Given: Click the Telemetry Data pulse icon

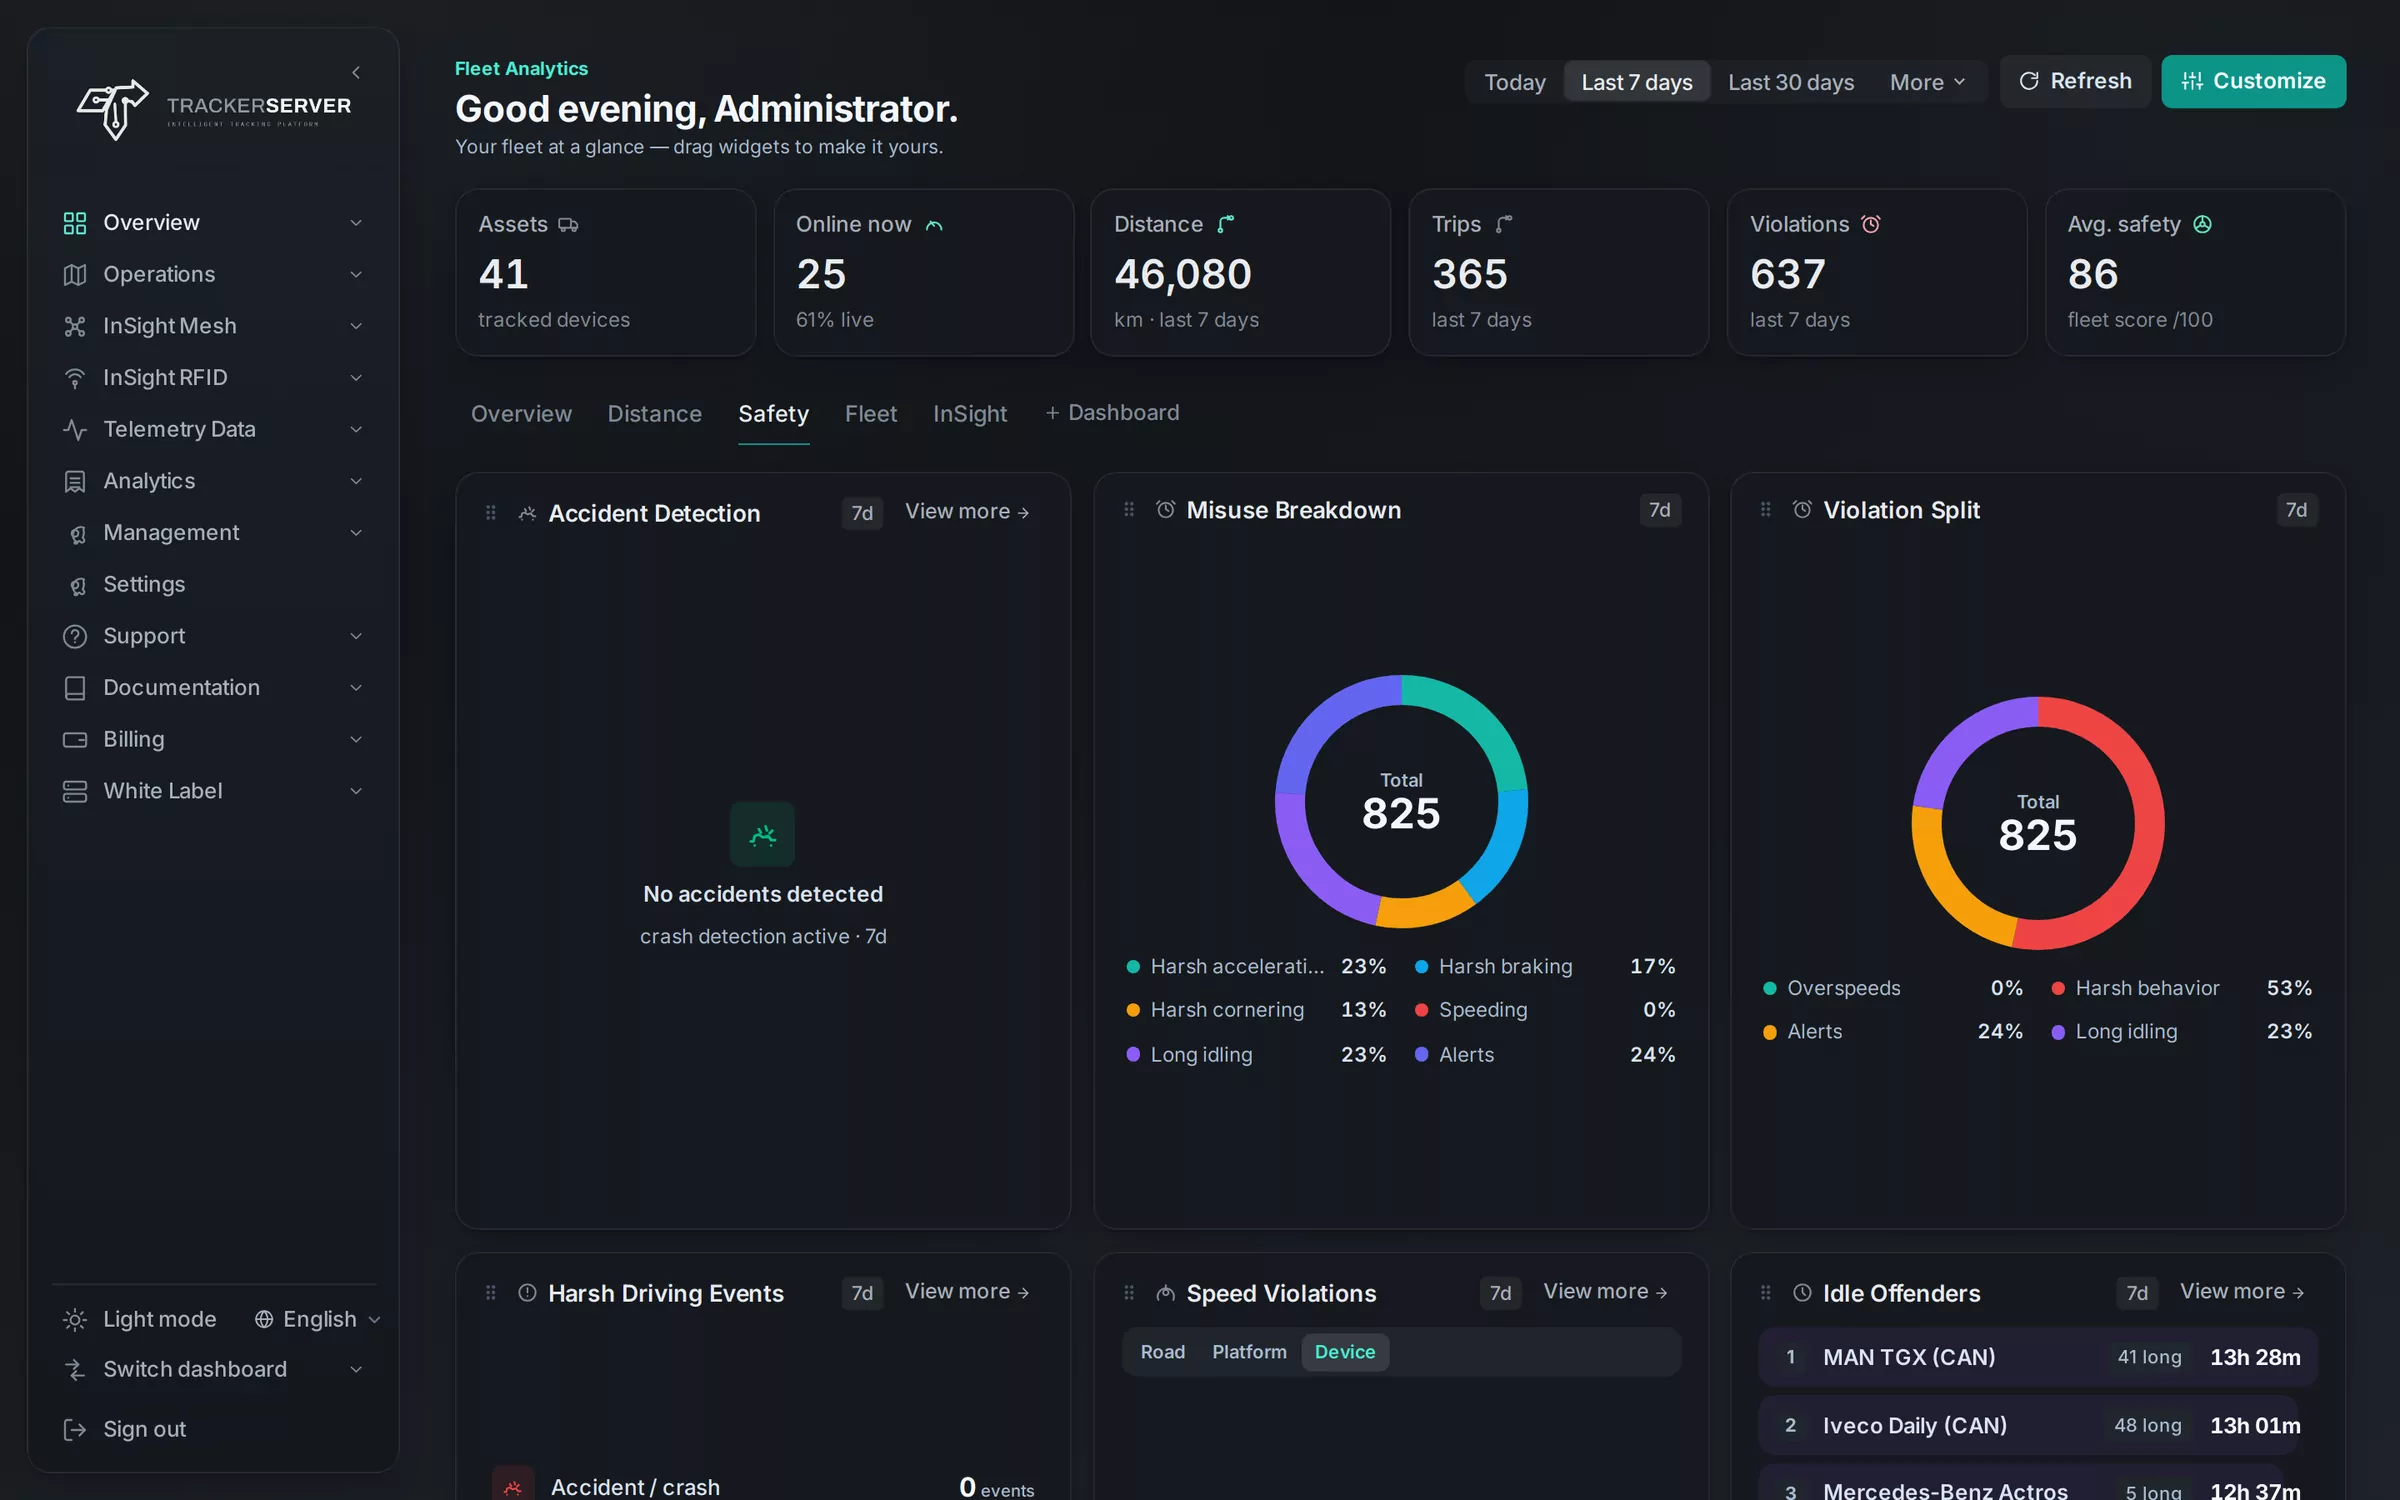Looking at the screenshot, I should (x=75, y=429).
